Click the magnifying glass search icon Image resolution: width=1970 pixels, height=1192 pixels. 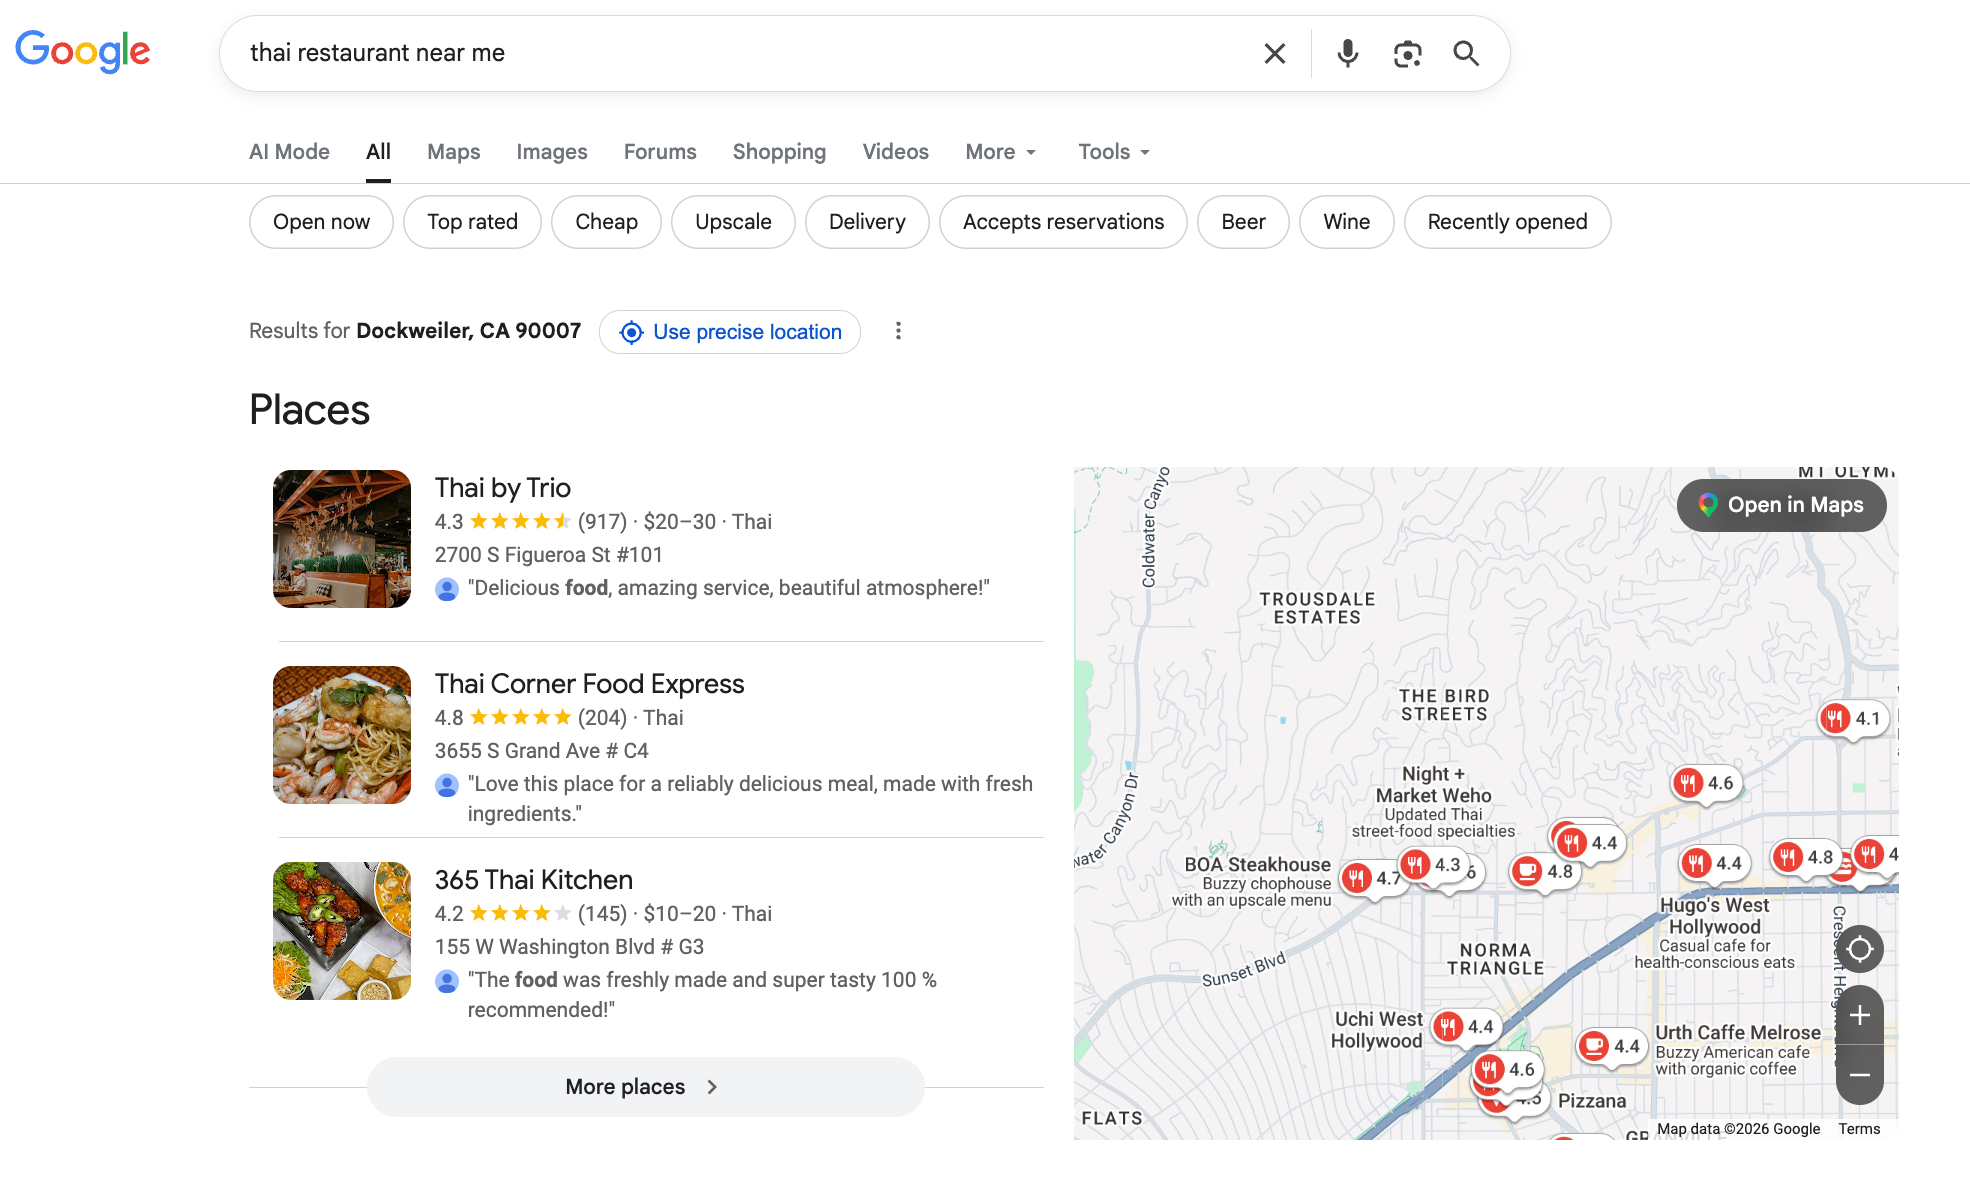(x=1466, y=53)
